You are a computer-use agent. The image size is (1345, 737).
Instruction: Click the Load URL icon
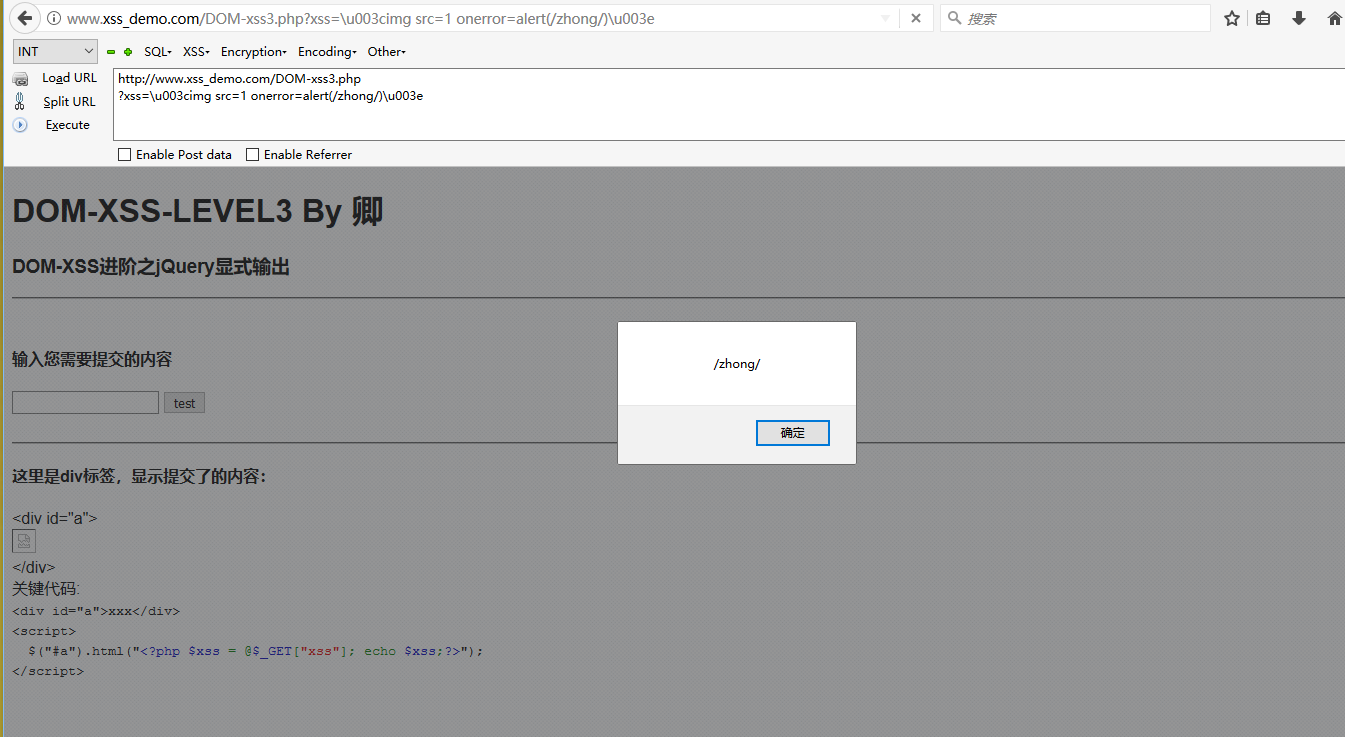pyautogui.click(x=20, y=79)
